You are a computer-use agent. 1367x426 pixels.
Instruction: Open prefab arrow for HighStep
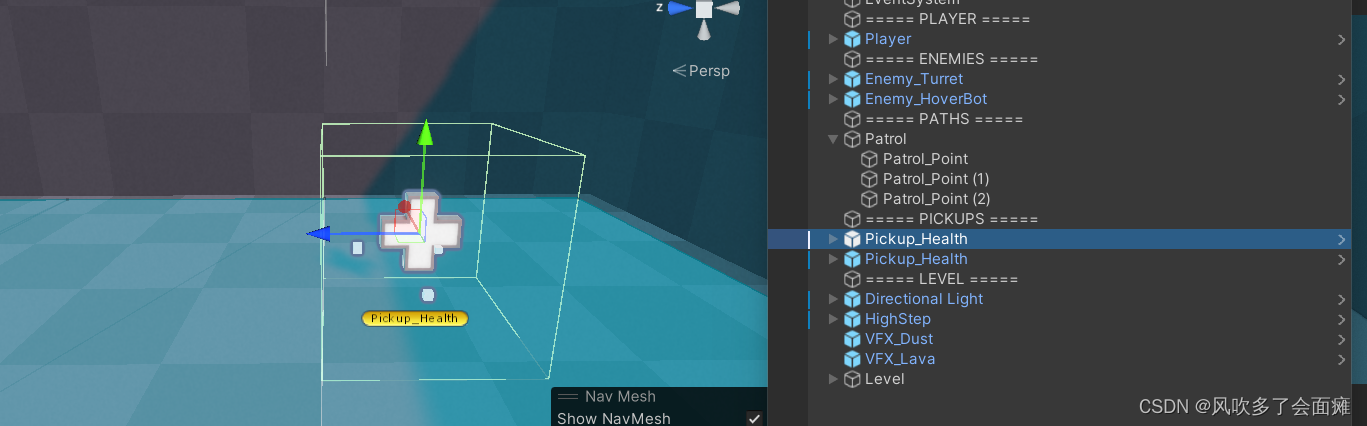tap(1341, 319)
